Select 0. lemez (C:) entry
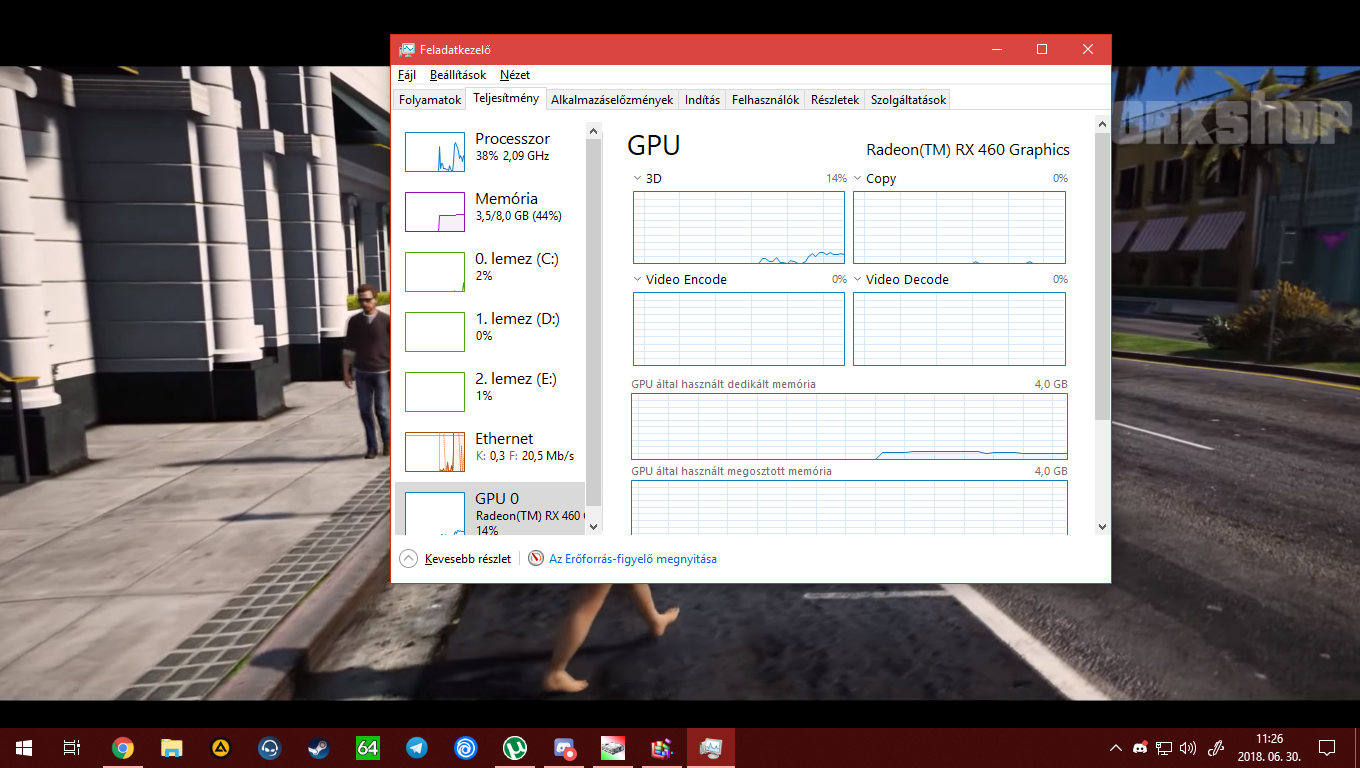1360x768 pixels. (490, 271)
